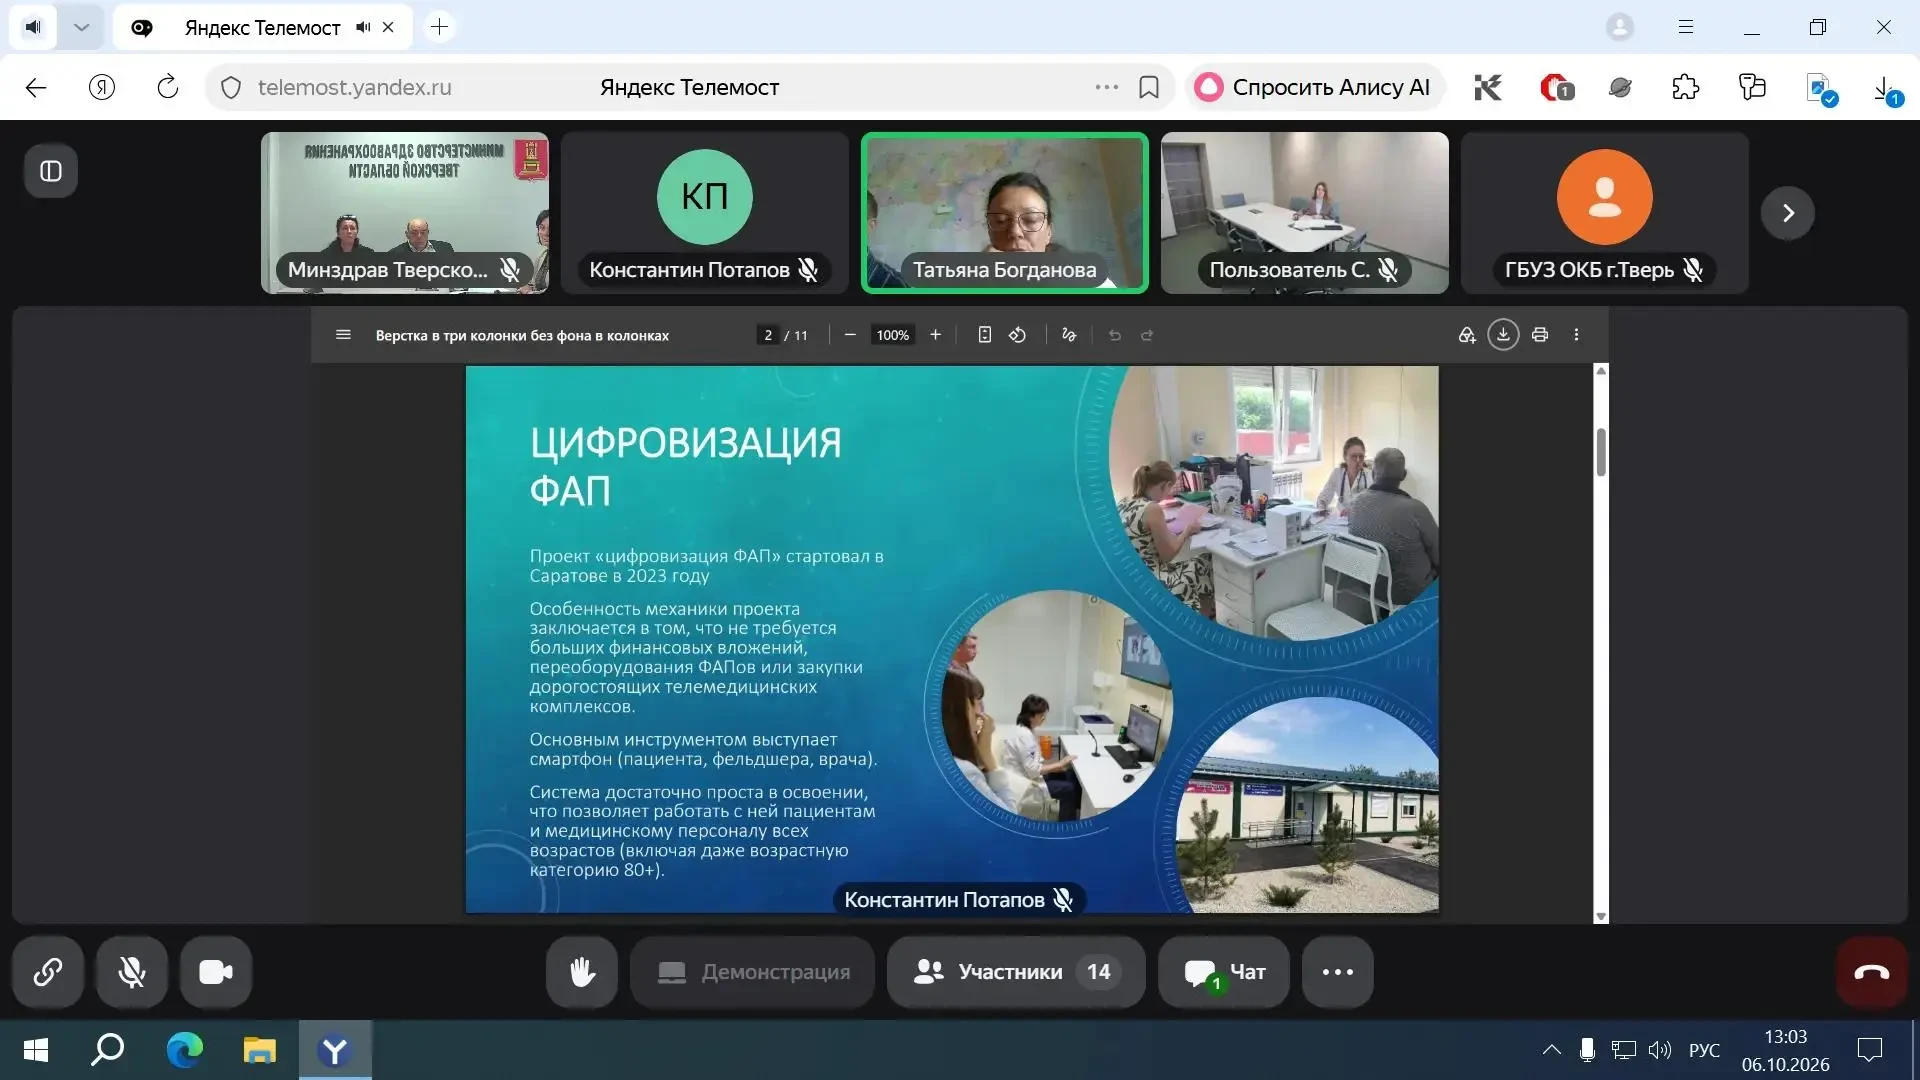Select ГБУЗ ОКБ г.Тверь participant tile
This screenshot has height=1080, width=1920.
pyautogui.click(x=1605, y=213)
